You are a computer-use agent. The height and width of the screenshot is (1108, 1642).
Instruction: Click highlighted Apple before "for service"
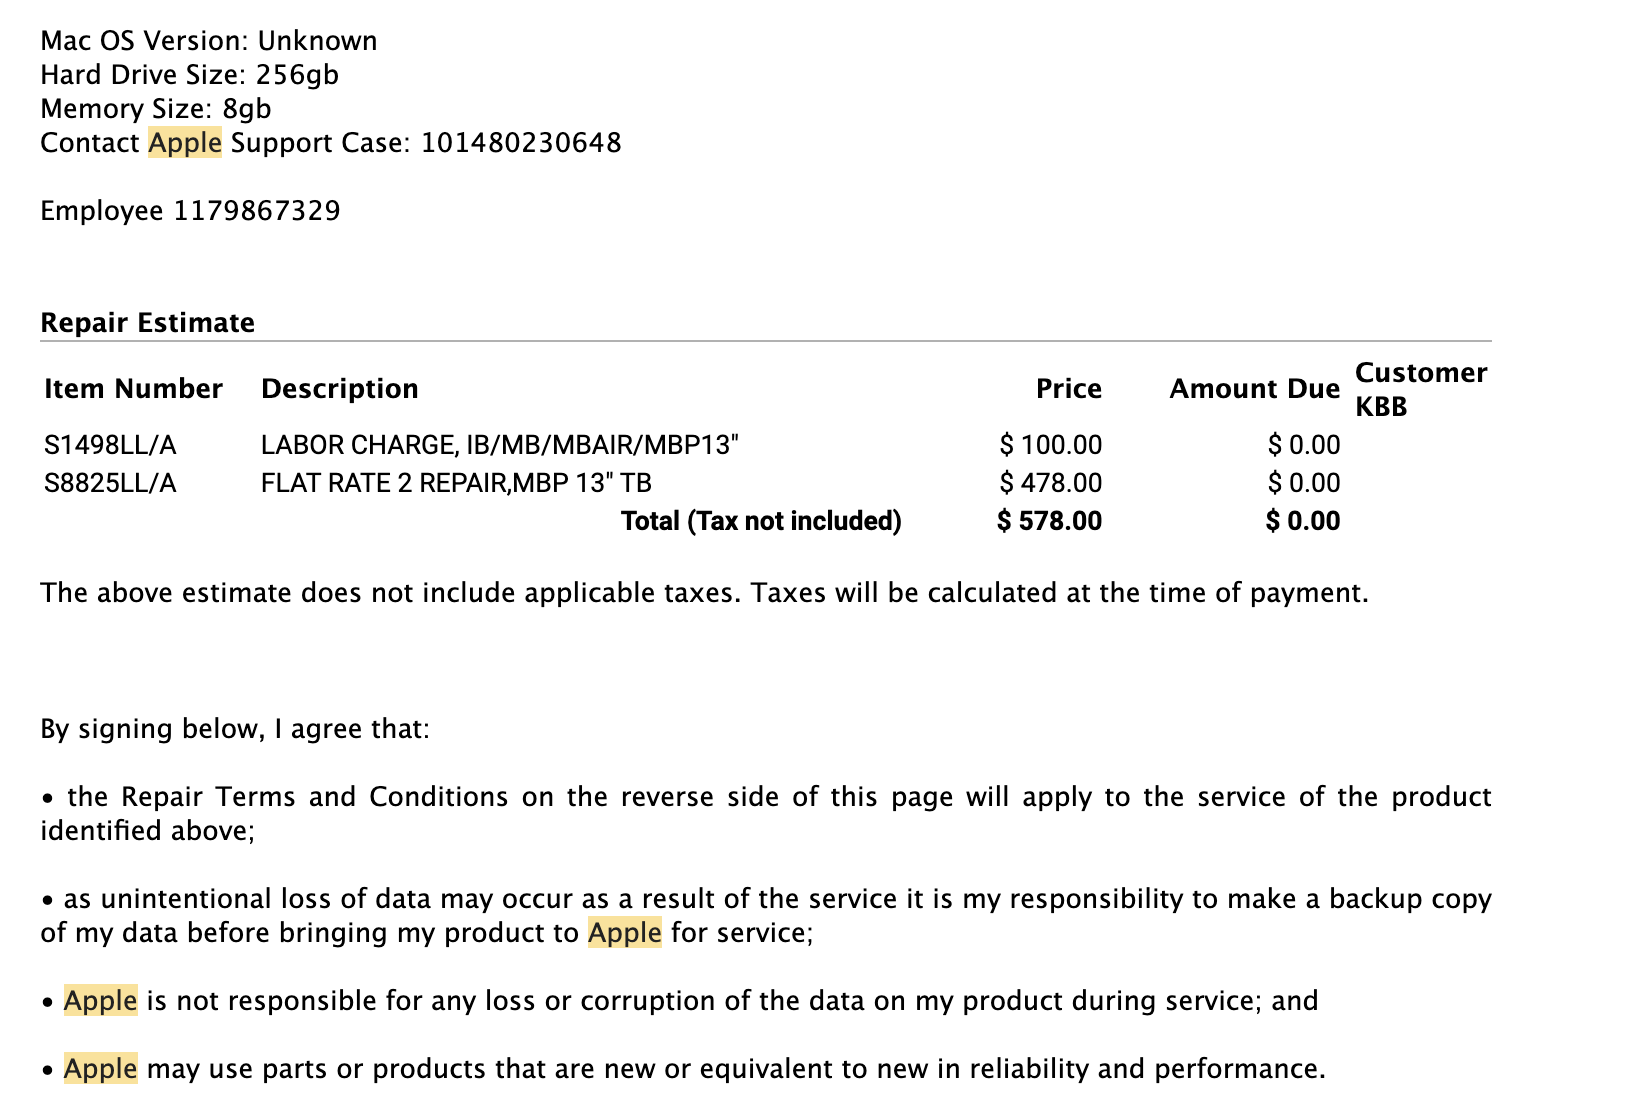(624, 933)
